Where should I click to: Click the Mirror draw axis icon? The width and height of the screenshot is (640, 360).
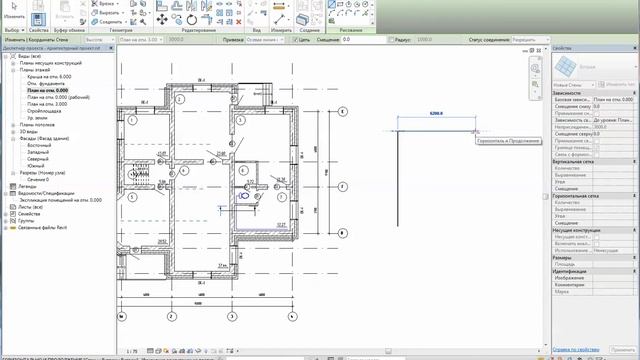tap(206, 6)
